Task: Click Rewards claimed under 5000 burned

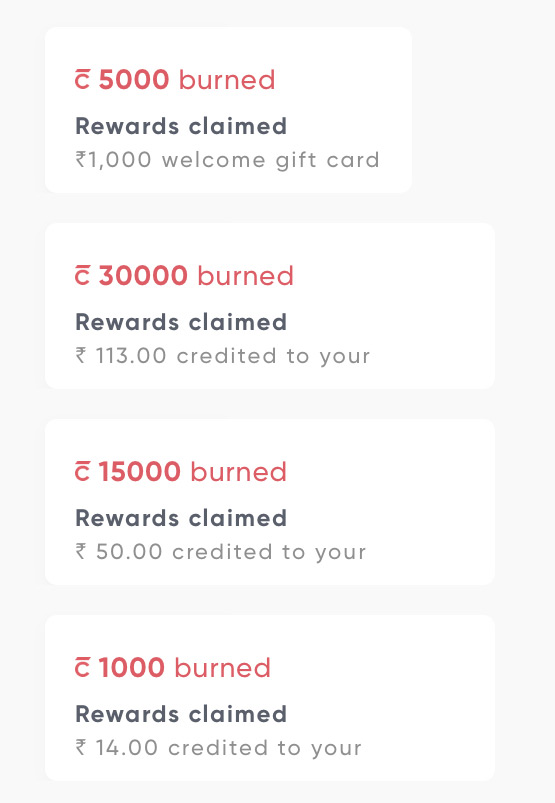Action: tap(181, 126)
